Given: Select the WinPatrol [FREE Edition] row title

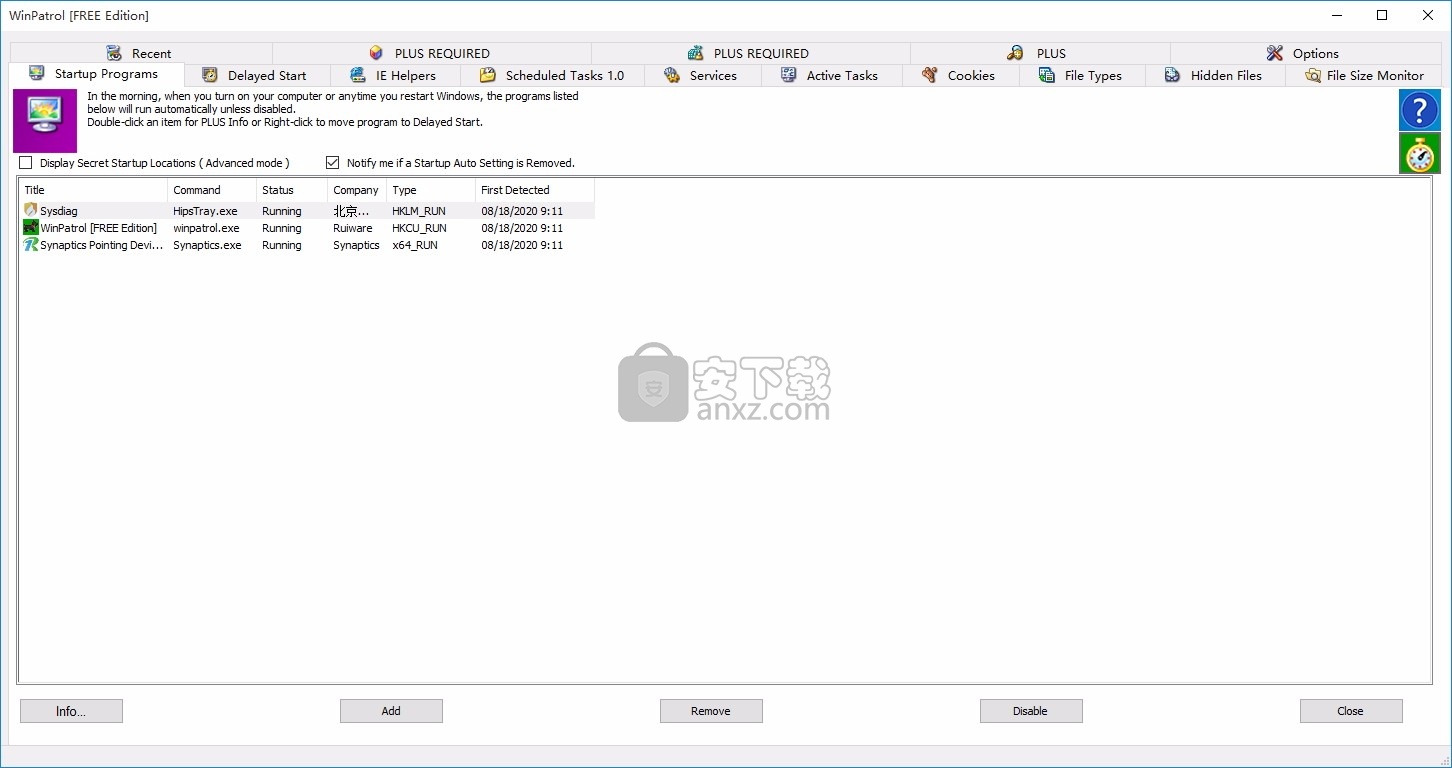Looking at the screenshot, I should (98, 228).
